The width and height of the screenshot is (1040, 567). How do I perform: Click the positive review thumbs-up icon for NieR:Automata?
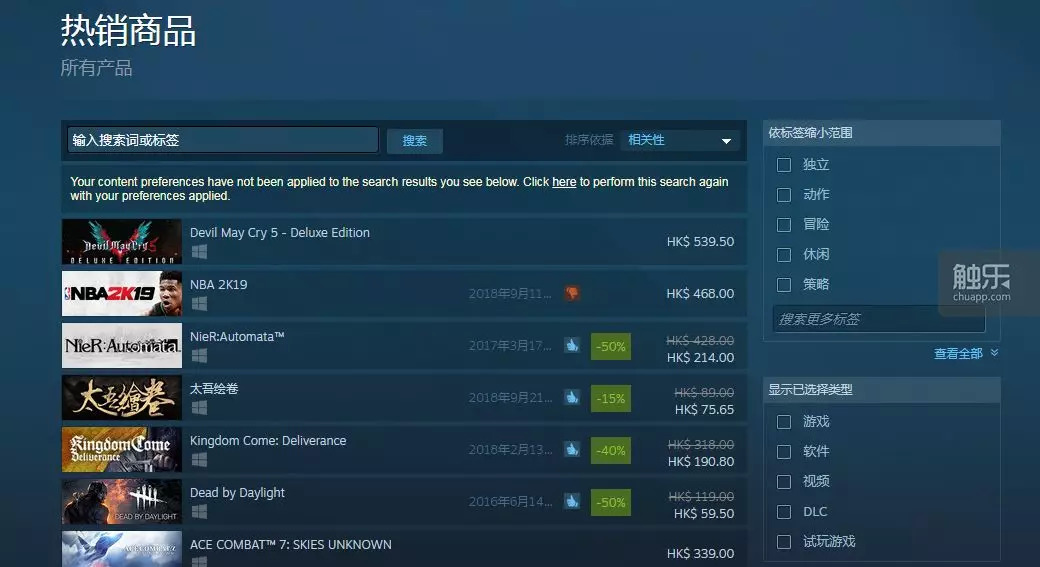coord(572,345)
